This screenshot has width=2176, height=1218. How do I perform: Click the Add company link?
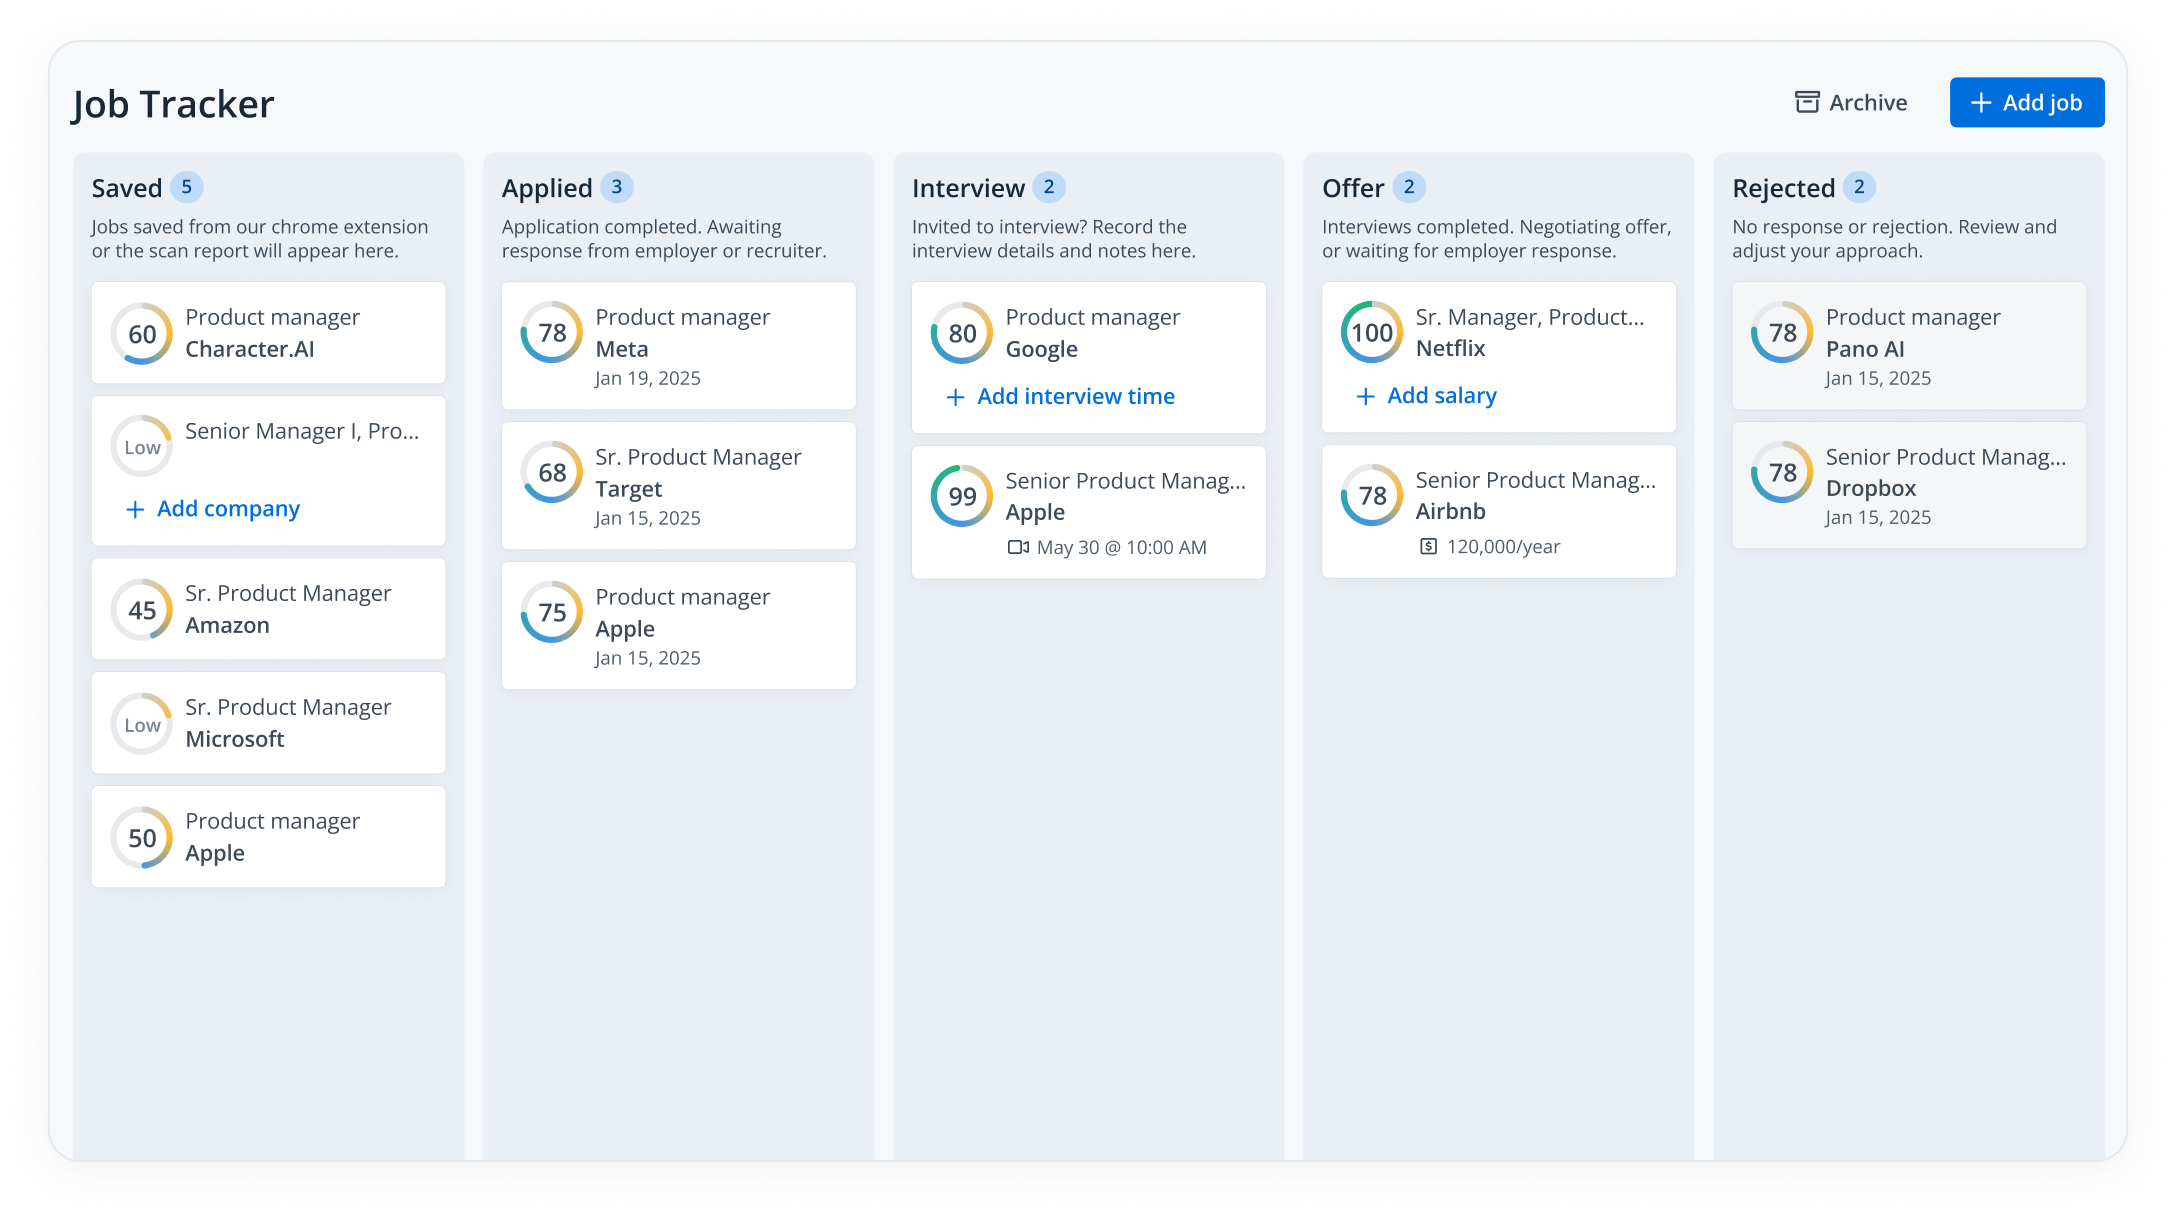click(x=213, y=509)
